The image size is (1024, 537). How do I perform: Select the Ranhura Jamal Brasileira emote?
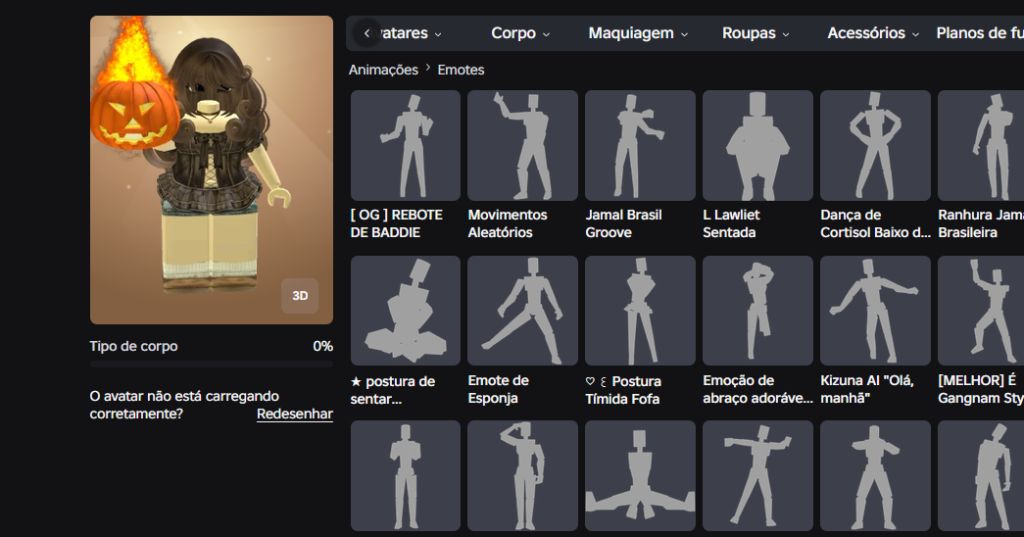[981, 145]
